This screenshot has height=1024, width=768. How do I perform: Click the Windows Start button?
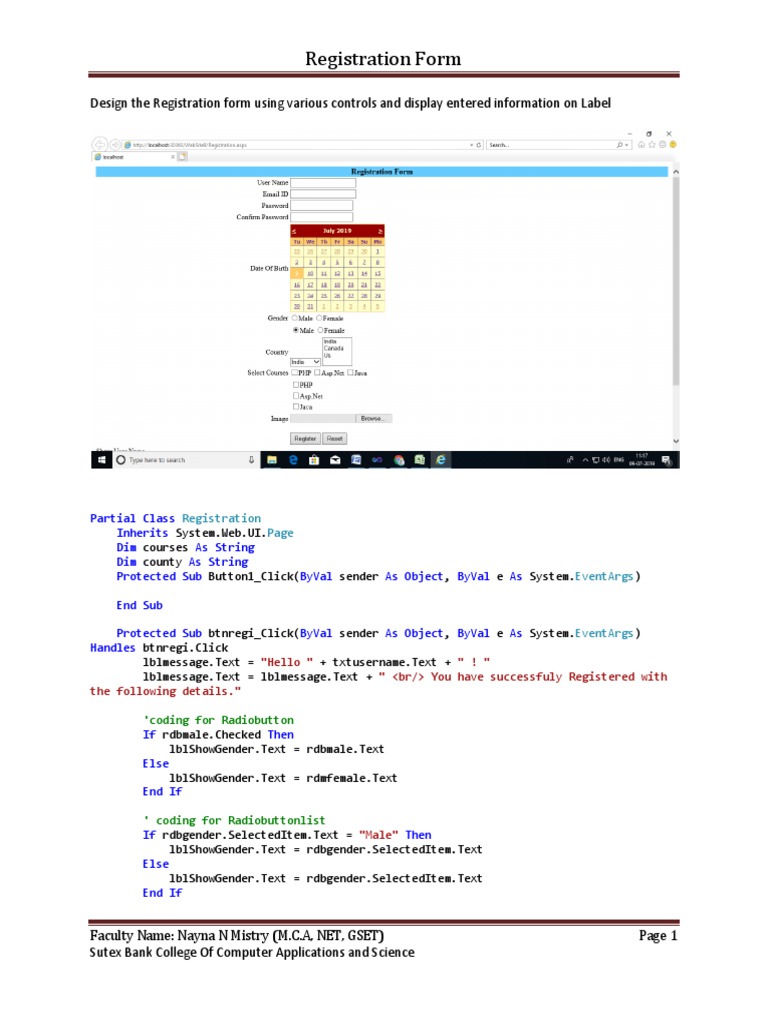click(101, 460)
